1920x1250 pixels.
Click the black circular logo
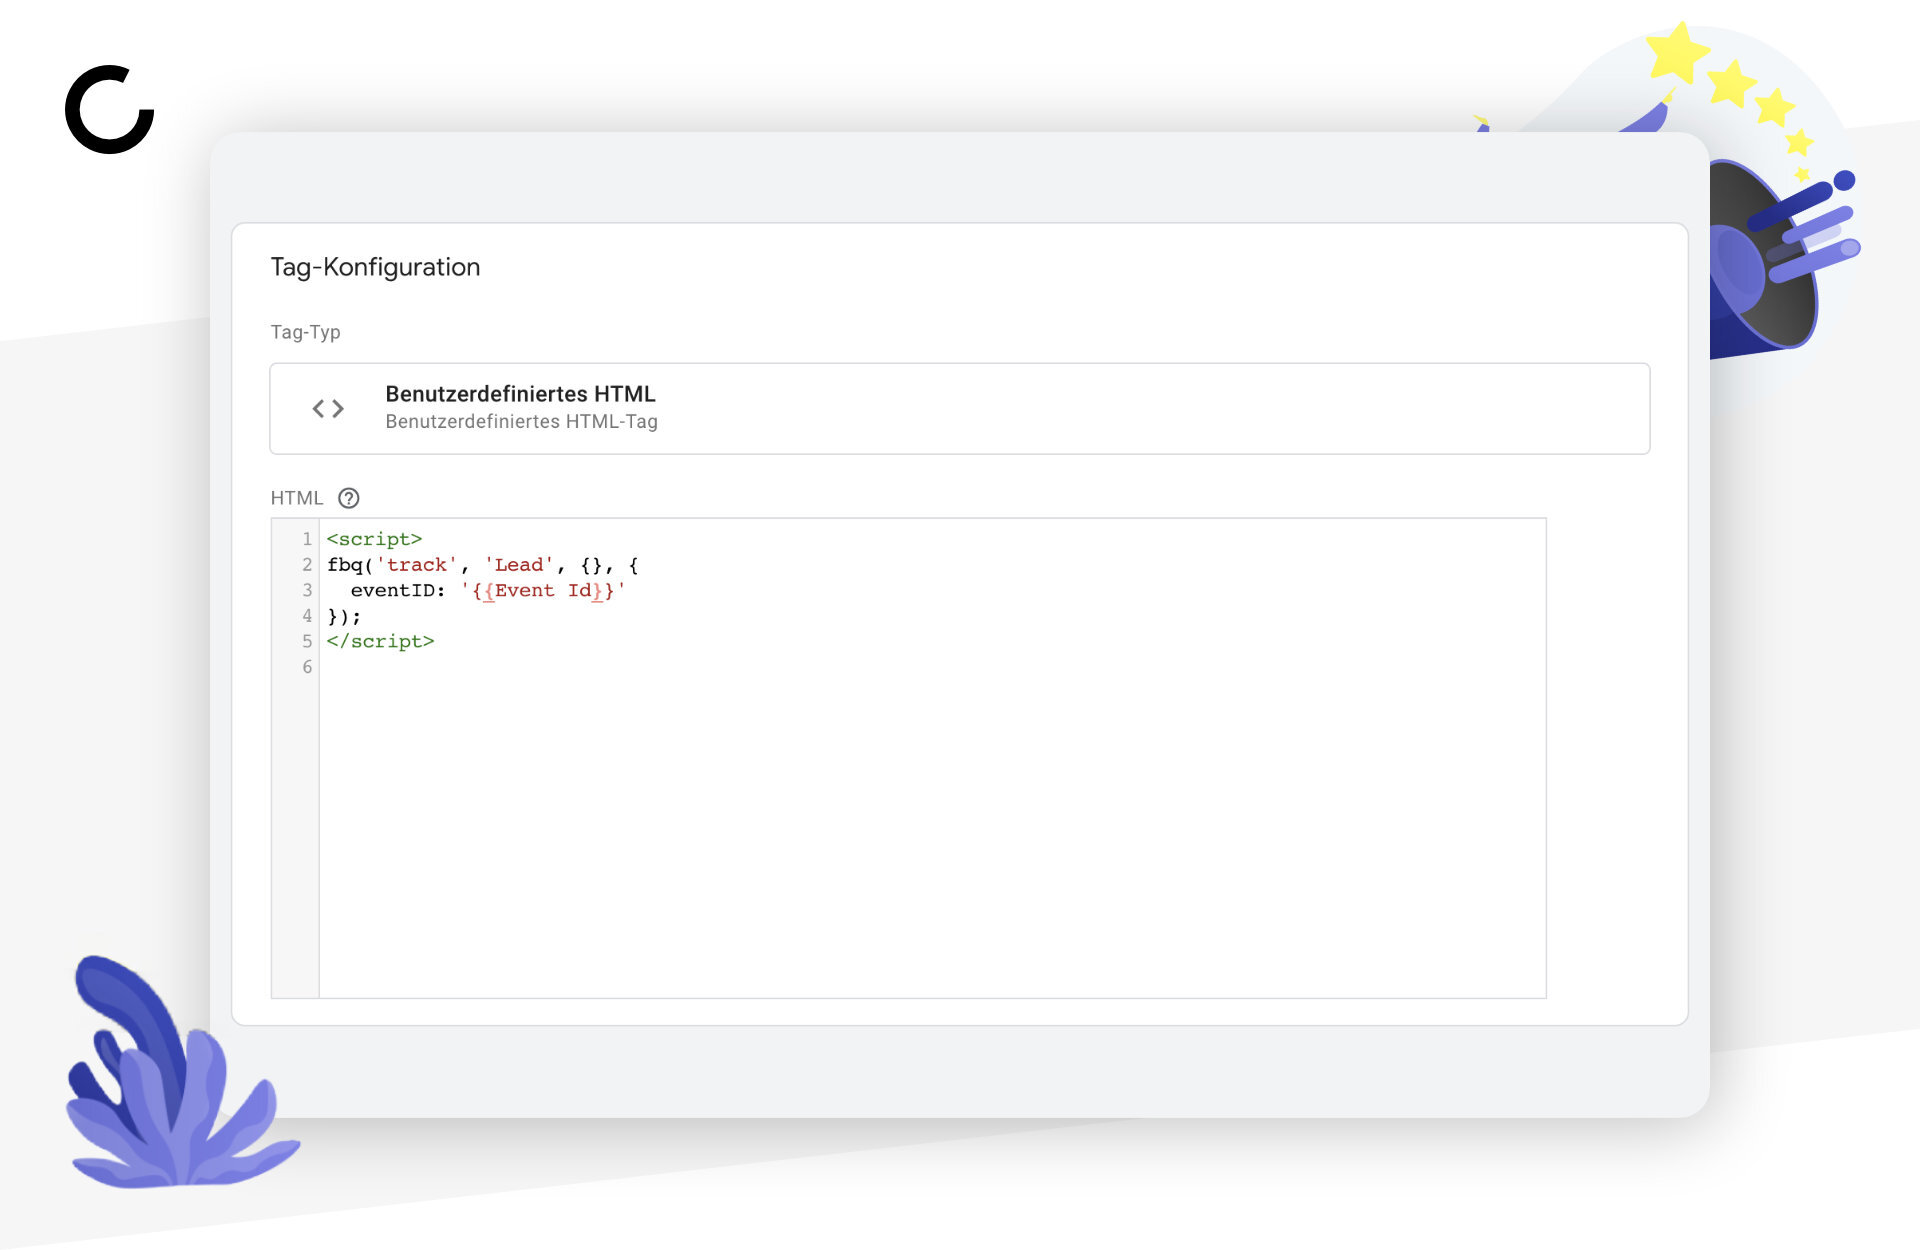[110, 110]
